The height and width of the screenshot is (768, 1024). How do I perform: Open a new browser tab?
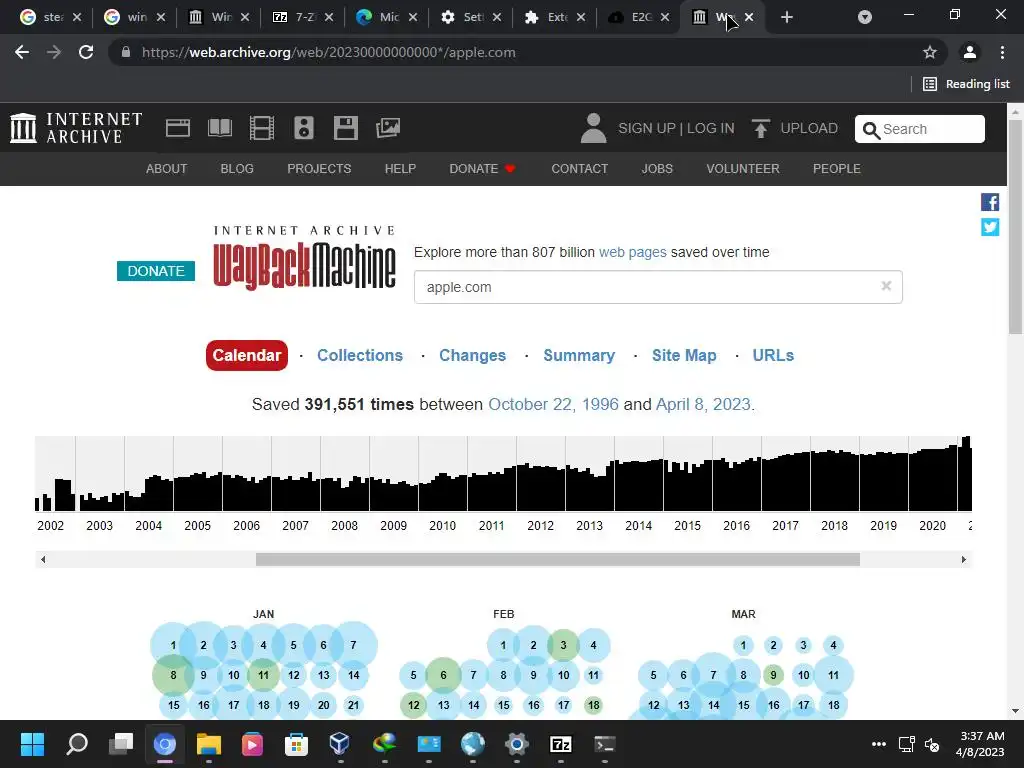(x=787, y=18)
